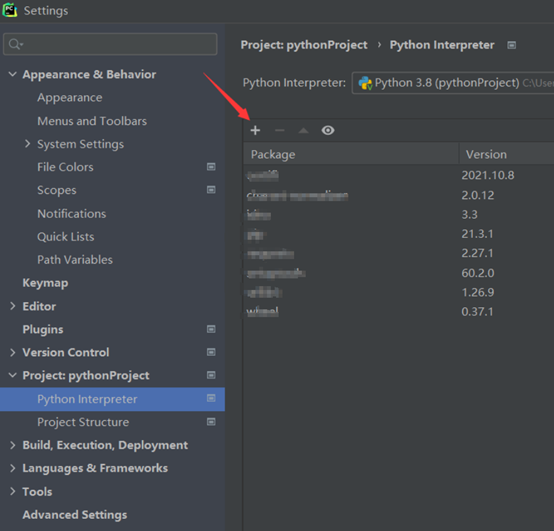Toggle the show early releases eye icon
Viewport: 554px width, 531px height.
click(x=328, y=130)
